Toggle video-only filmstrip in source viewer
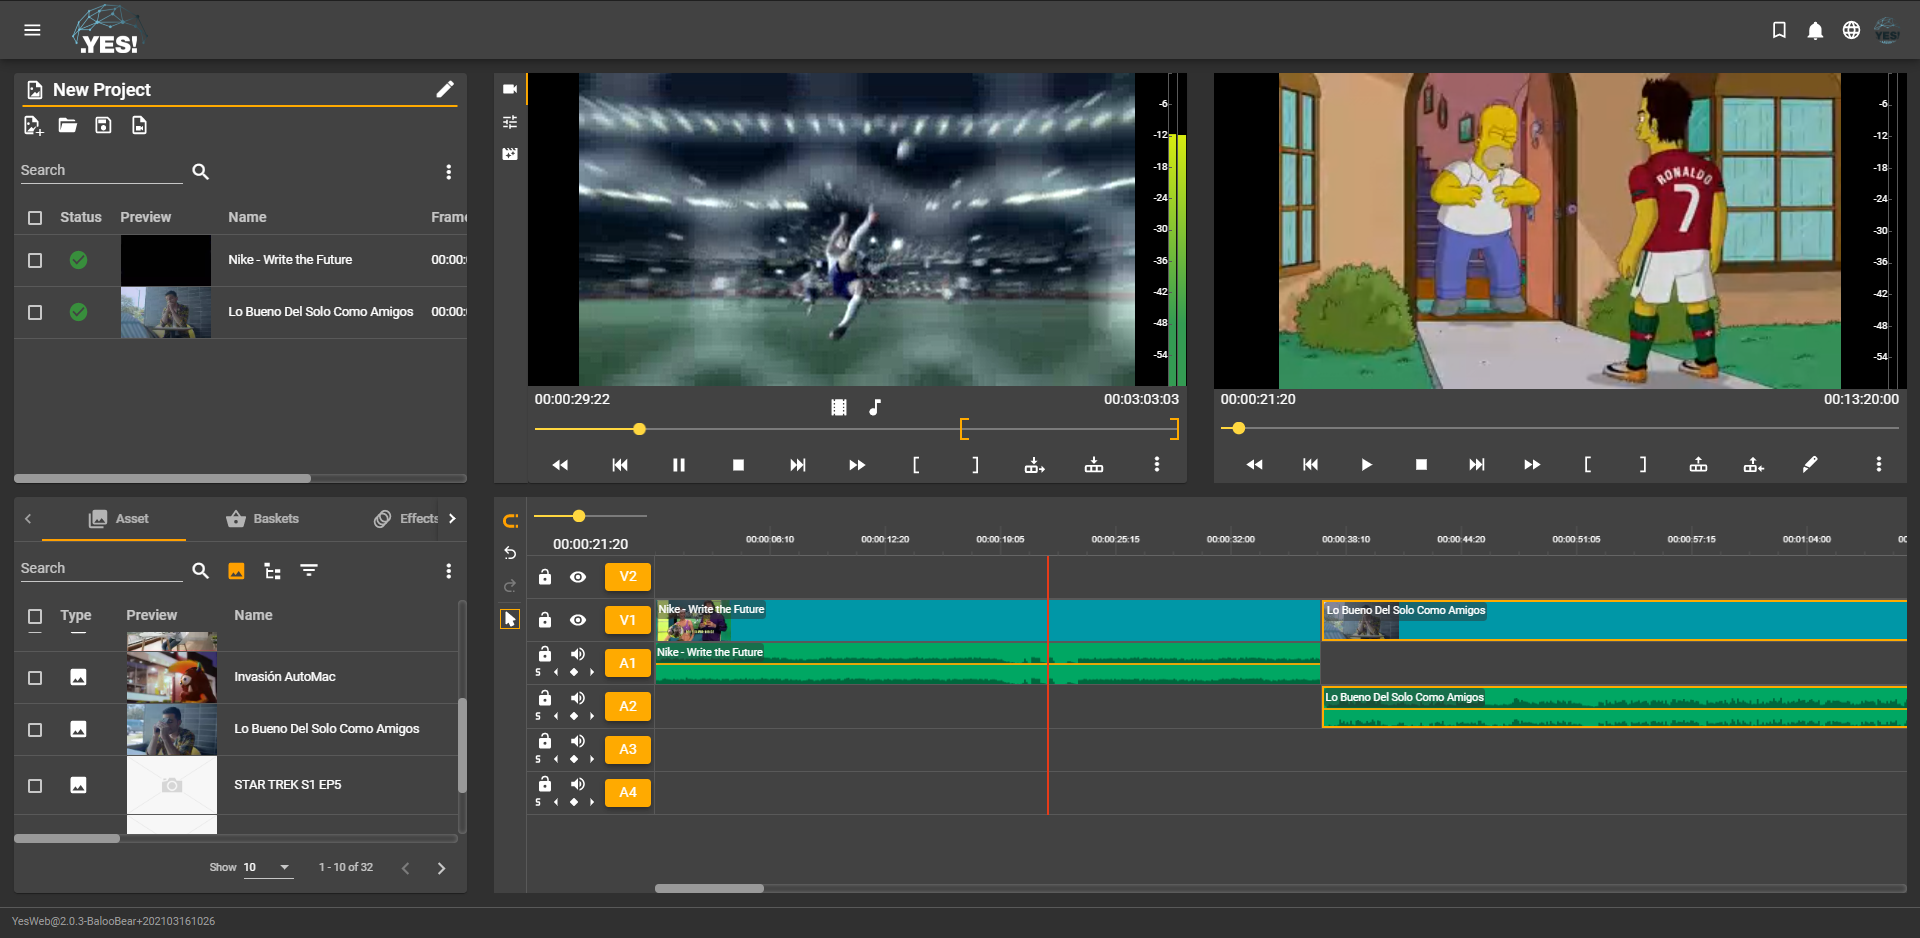 (838, 407)
